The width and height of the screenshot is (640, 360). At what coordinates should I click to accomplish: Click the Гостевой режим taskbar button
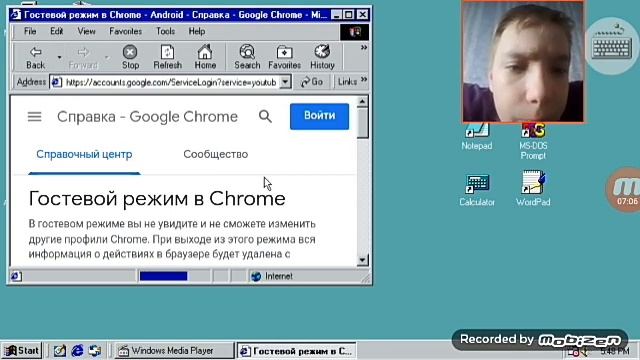coord(296,351)
